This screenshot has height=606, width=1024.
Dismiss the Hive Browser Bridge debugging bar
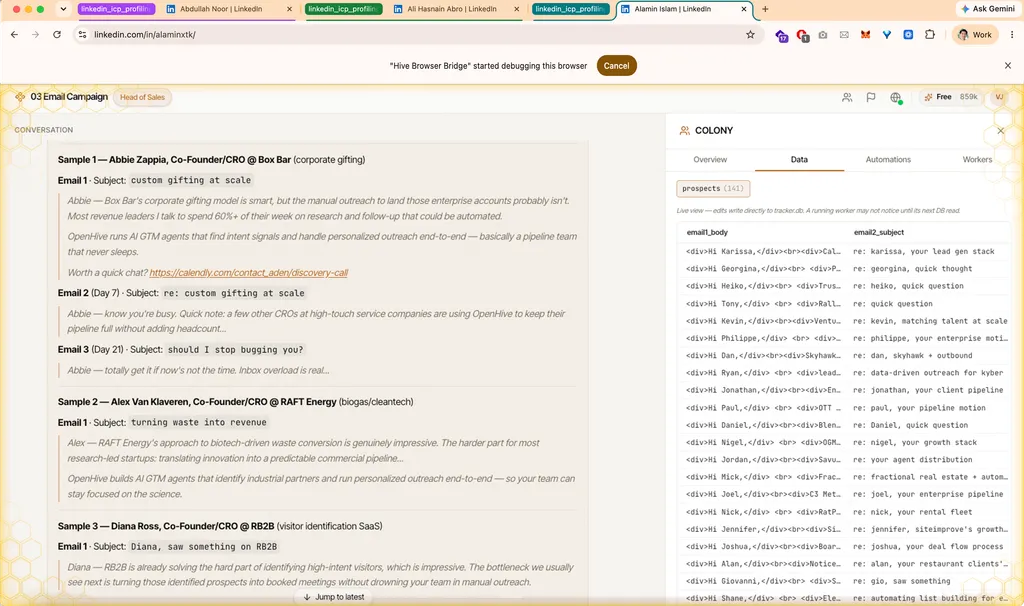(1008, 65)
